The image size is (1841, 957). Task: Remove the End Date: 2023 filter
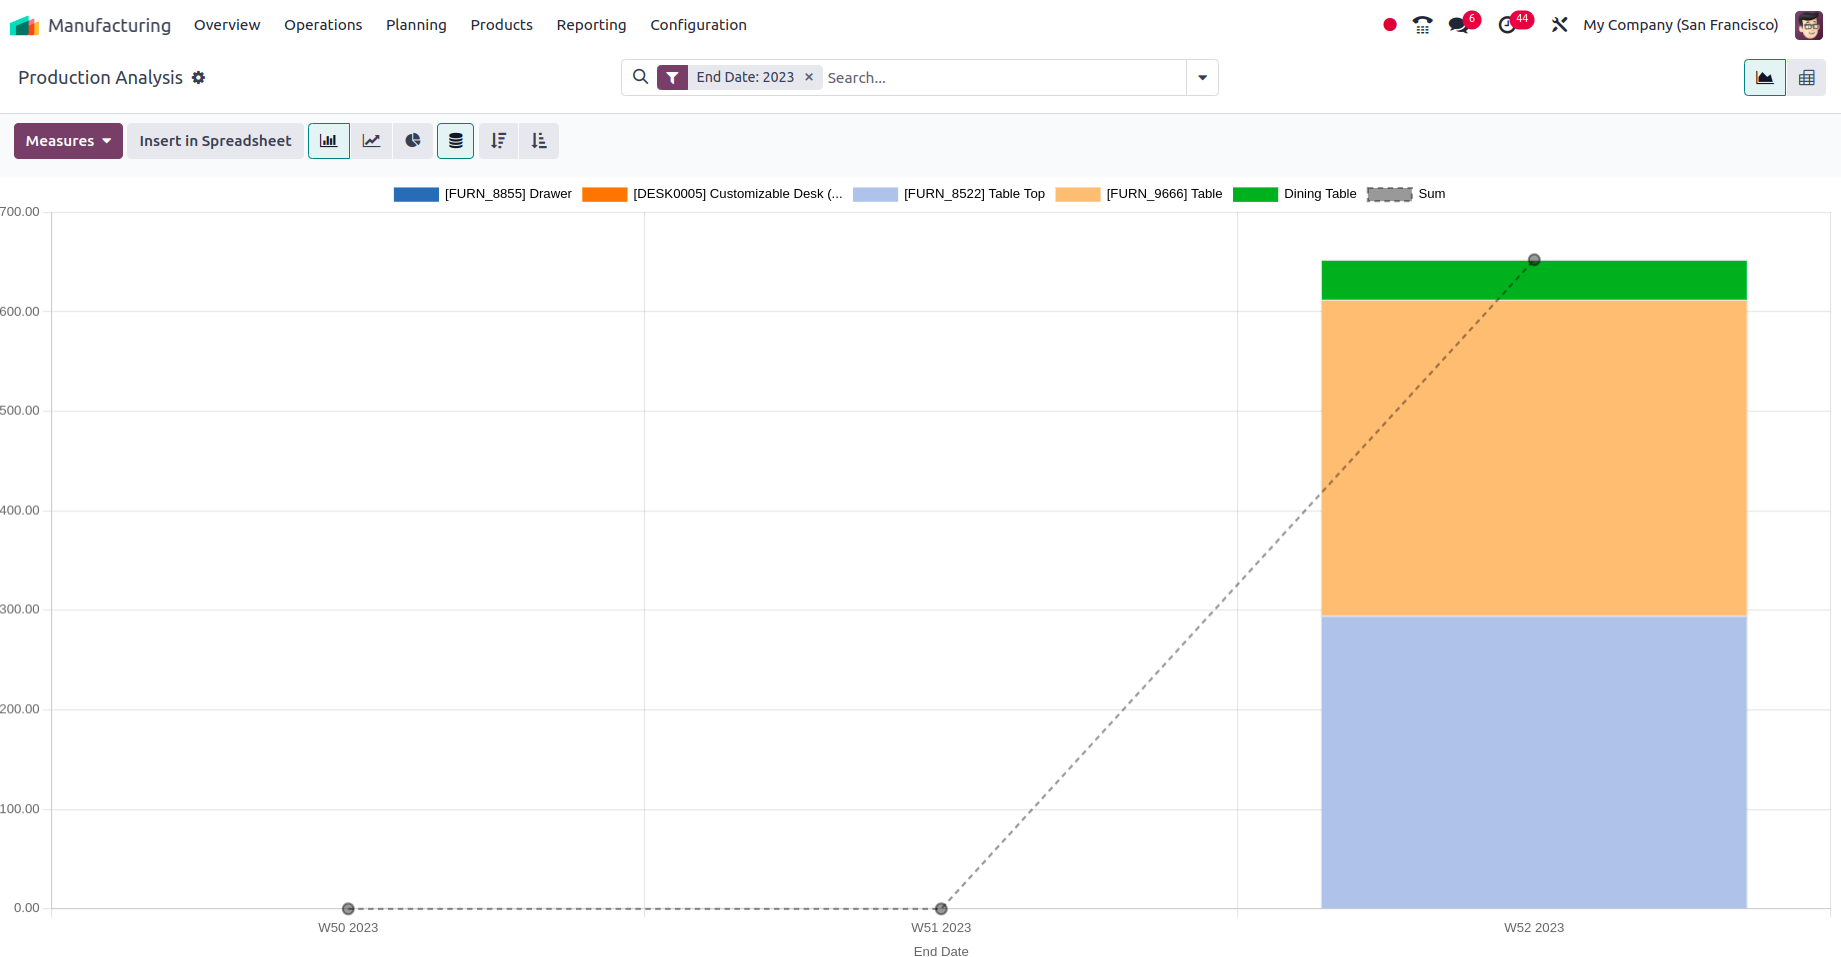tap(809, 77)
